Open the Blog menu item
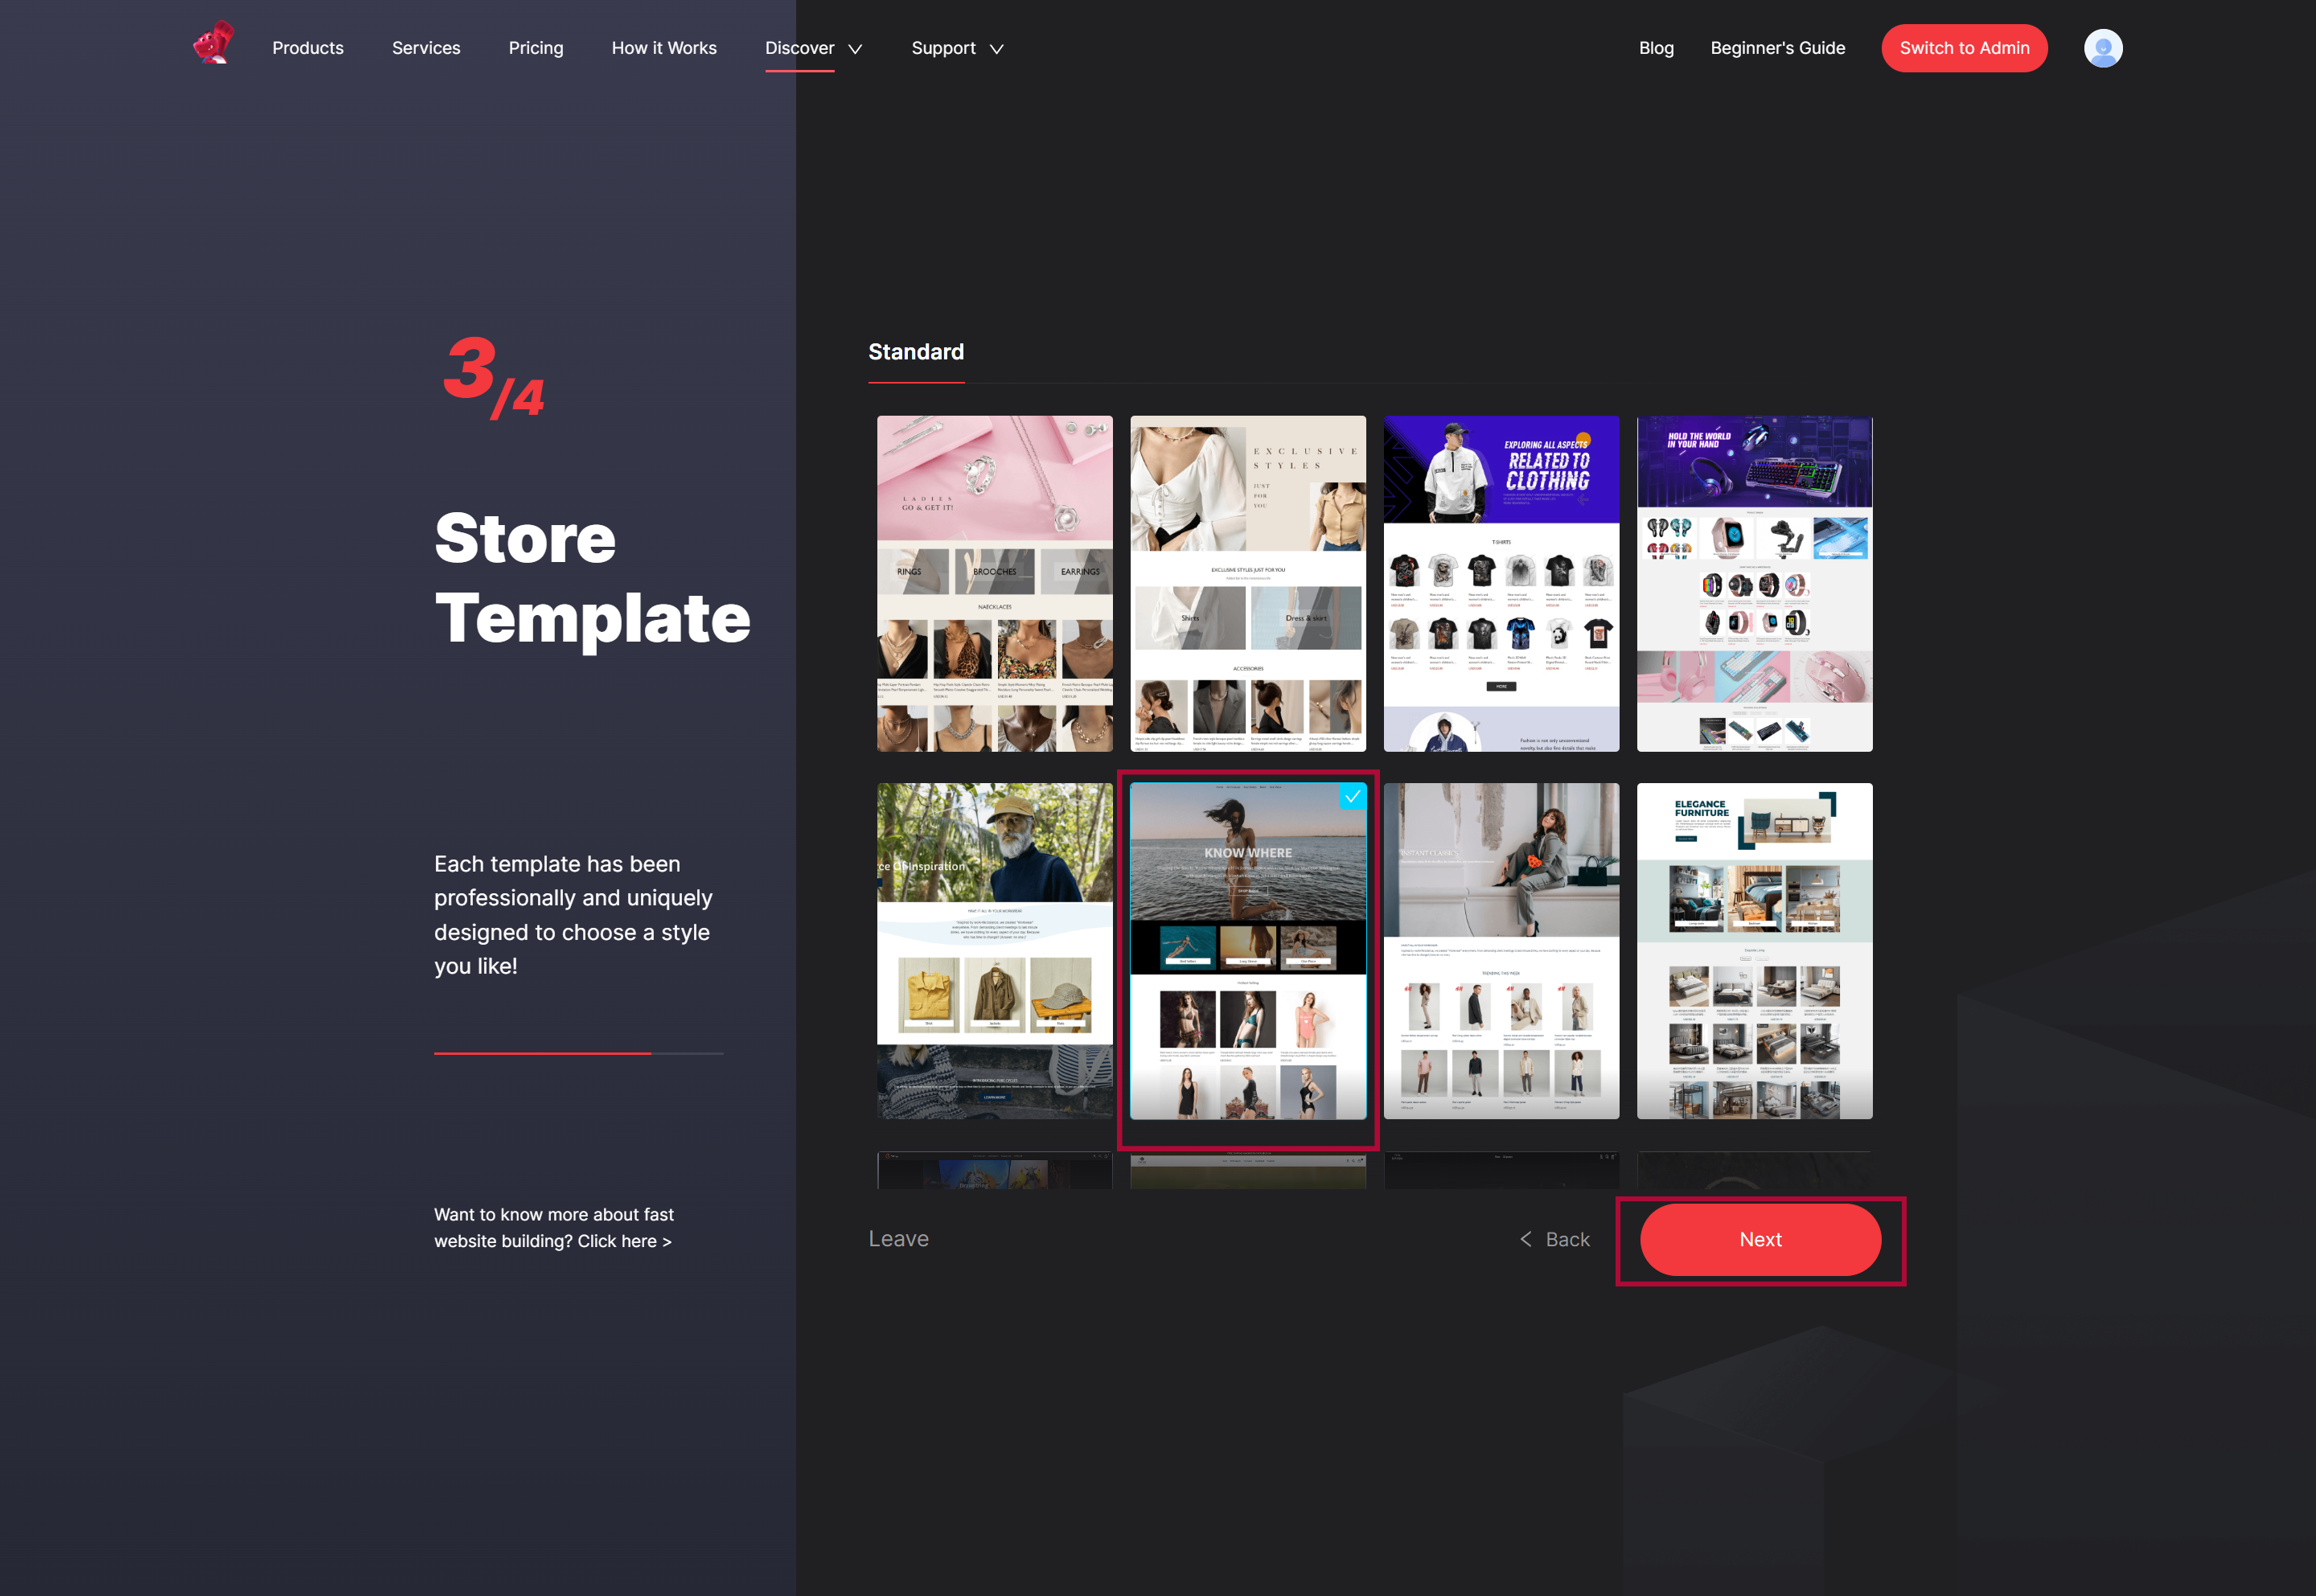2316x1596 pixels. click(x=1654, y=47)
